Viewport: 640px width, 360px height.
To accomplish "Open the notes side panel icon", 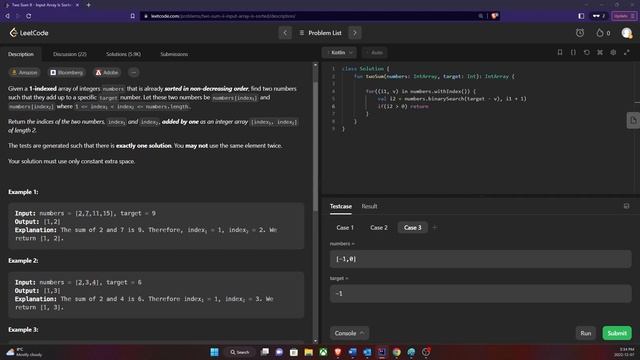I will (633, 120).
